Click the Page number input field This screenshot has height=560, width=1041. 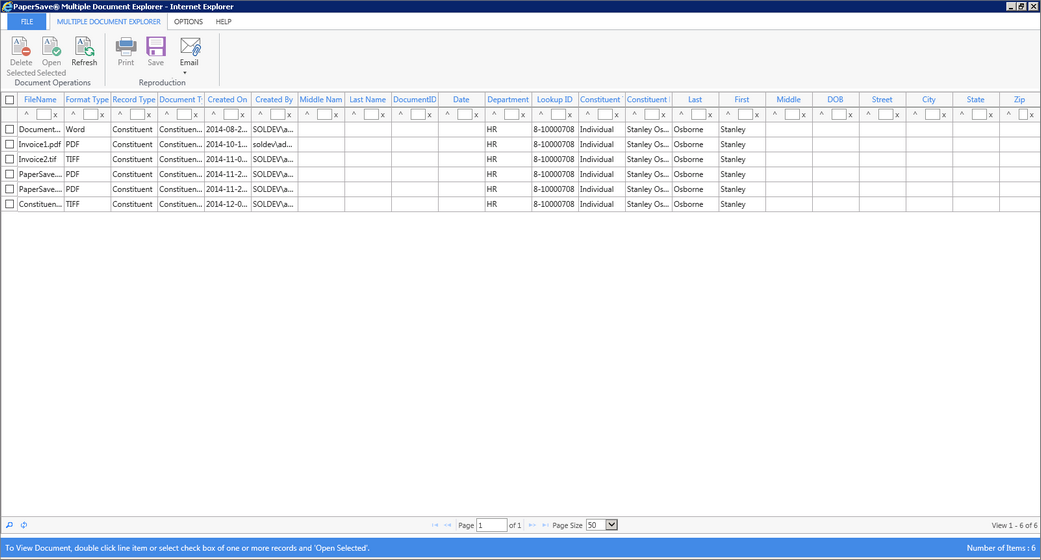pos(492,525)
